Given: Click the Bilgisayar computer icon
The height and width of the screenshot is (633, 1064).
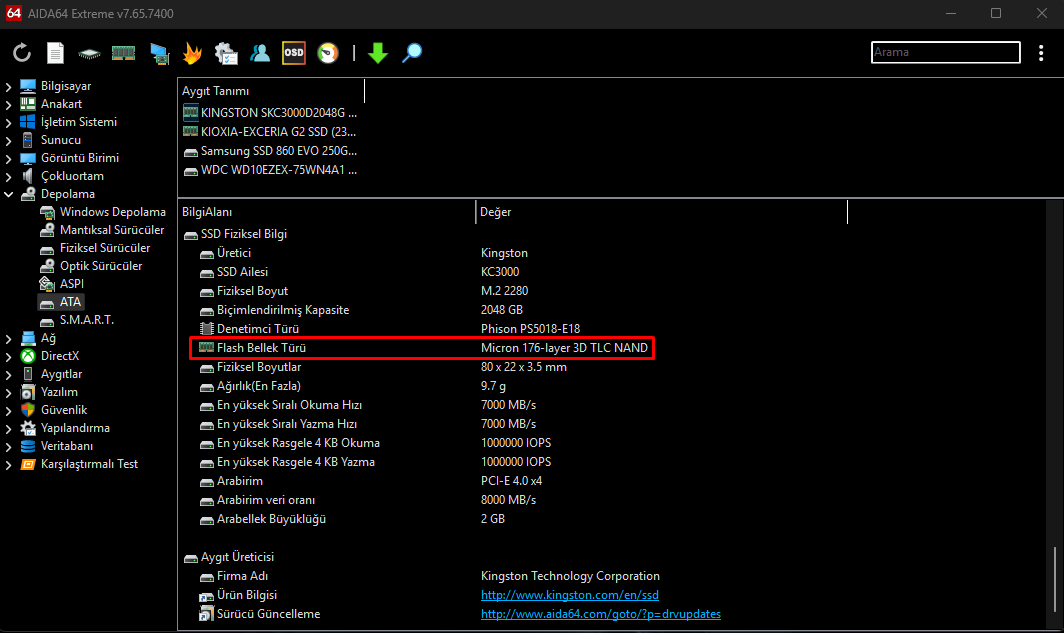Looking at the screenshot, I should pos(28,86).
